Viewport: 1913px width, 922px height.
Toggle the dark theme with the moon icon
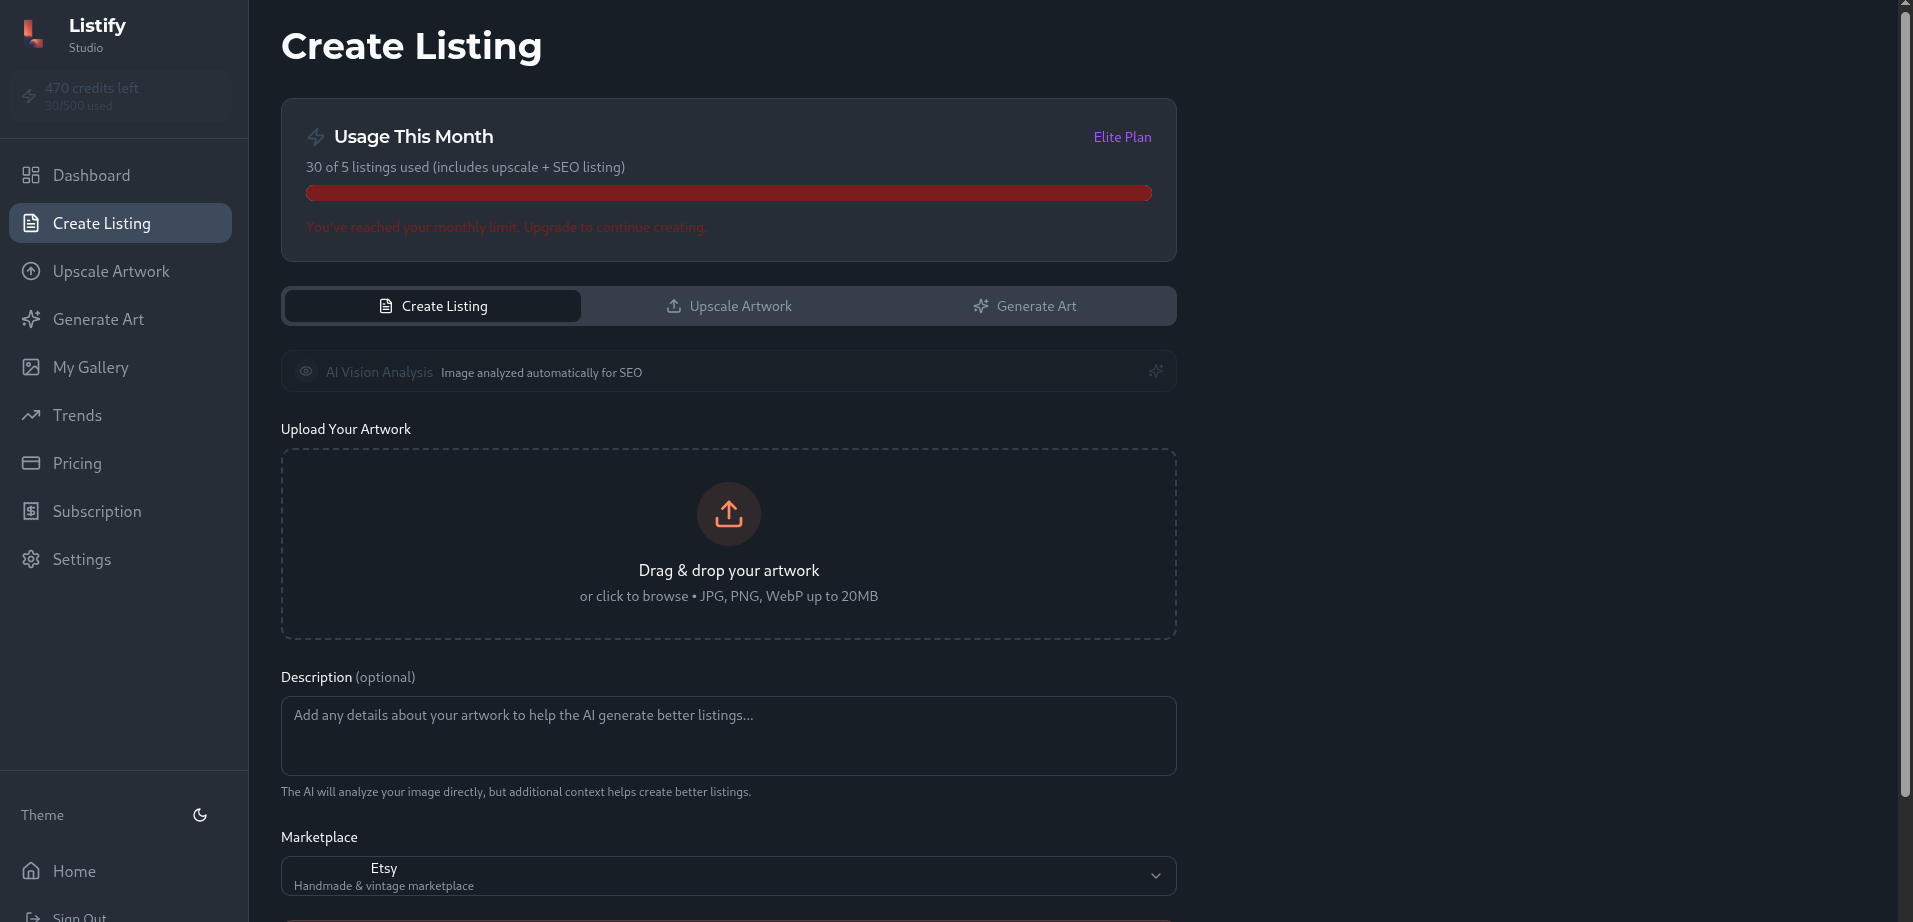pyautogui.click(x=199, y=815)
